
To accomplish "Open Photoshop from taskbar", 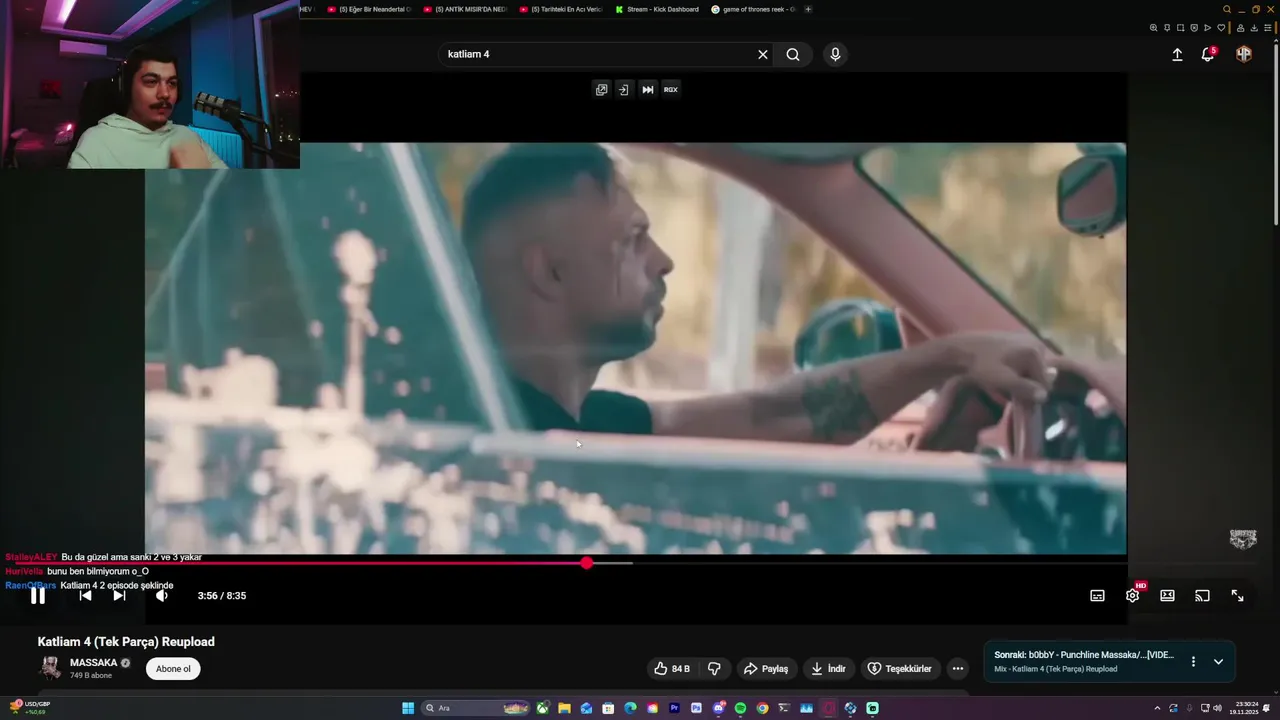I will pyautogui.click(x=696, y=708).
